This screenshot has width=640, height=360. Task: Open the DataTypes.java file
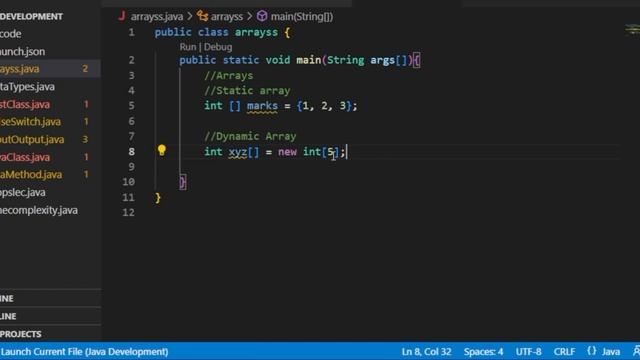[51, 87]
